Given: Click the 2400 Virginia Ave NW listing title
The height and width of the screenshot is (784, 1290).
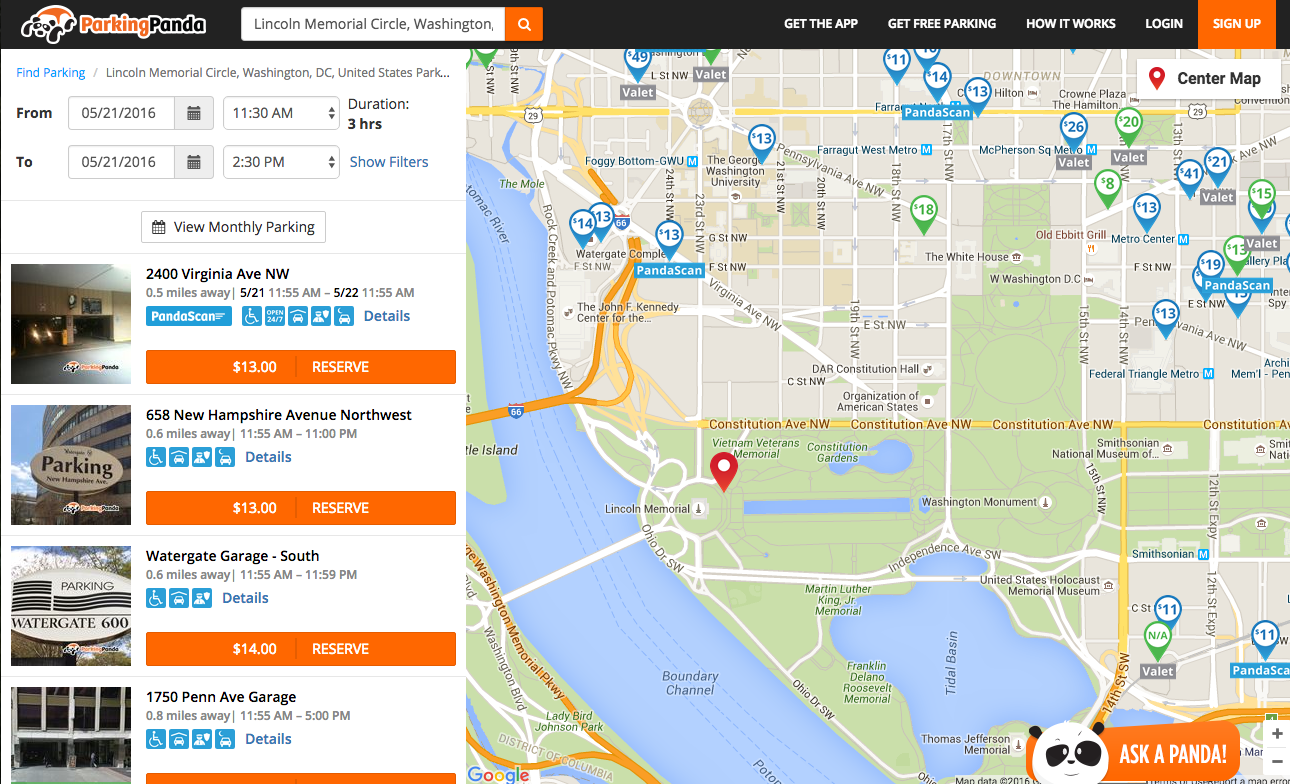Looking at the screenshot, I should pos(217,274).
